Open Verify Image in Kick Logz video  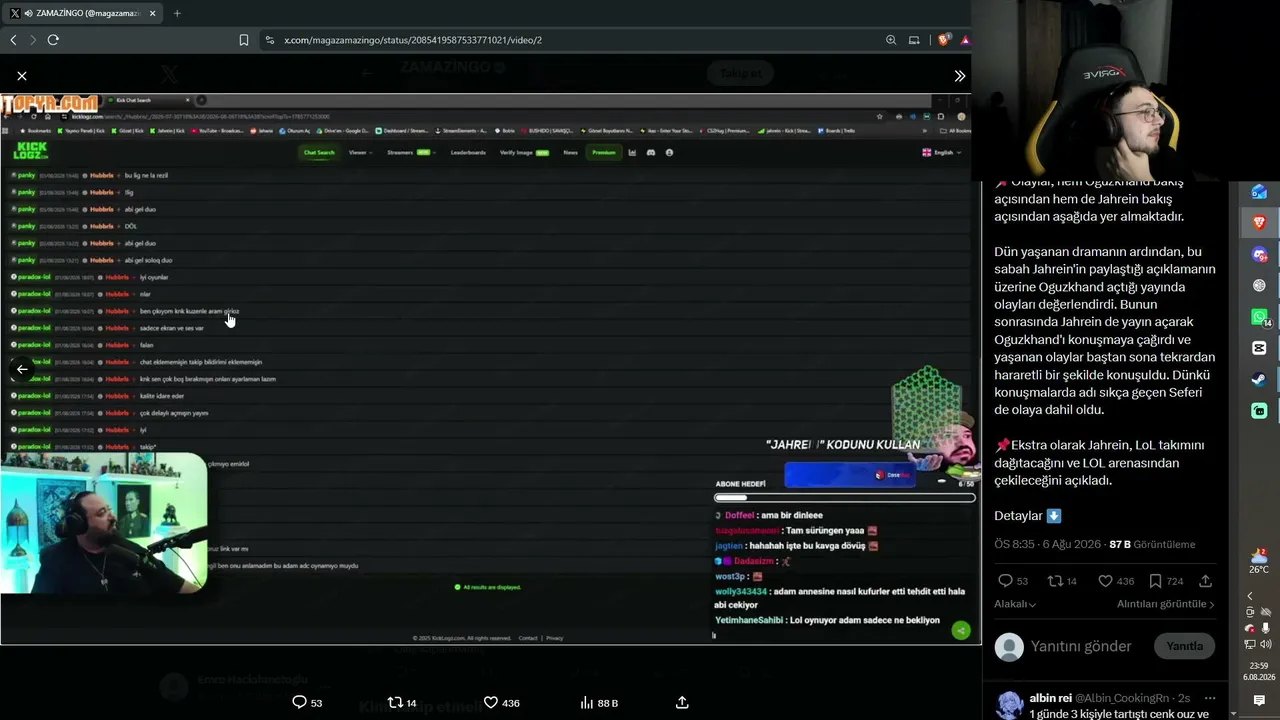click(x=525, y=153)
